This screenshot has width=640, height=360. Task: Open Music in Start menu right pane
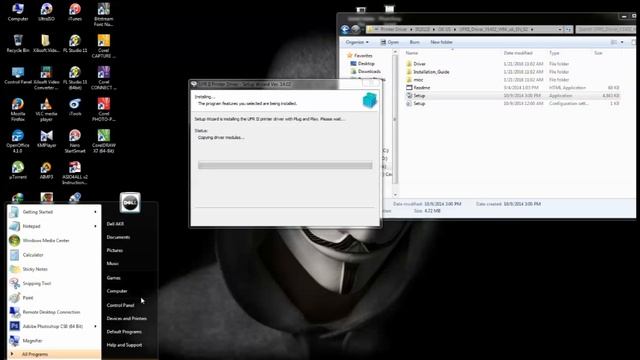point(113,263)
